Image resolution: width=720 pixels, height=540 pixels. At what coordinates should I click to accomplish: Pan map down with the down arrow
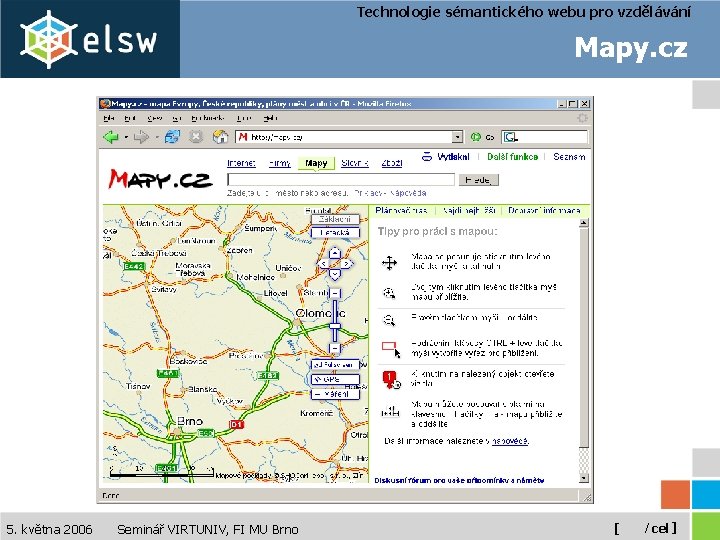click(x=335, y=275)
